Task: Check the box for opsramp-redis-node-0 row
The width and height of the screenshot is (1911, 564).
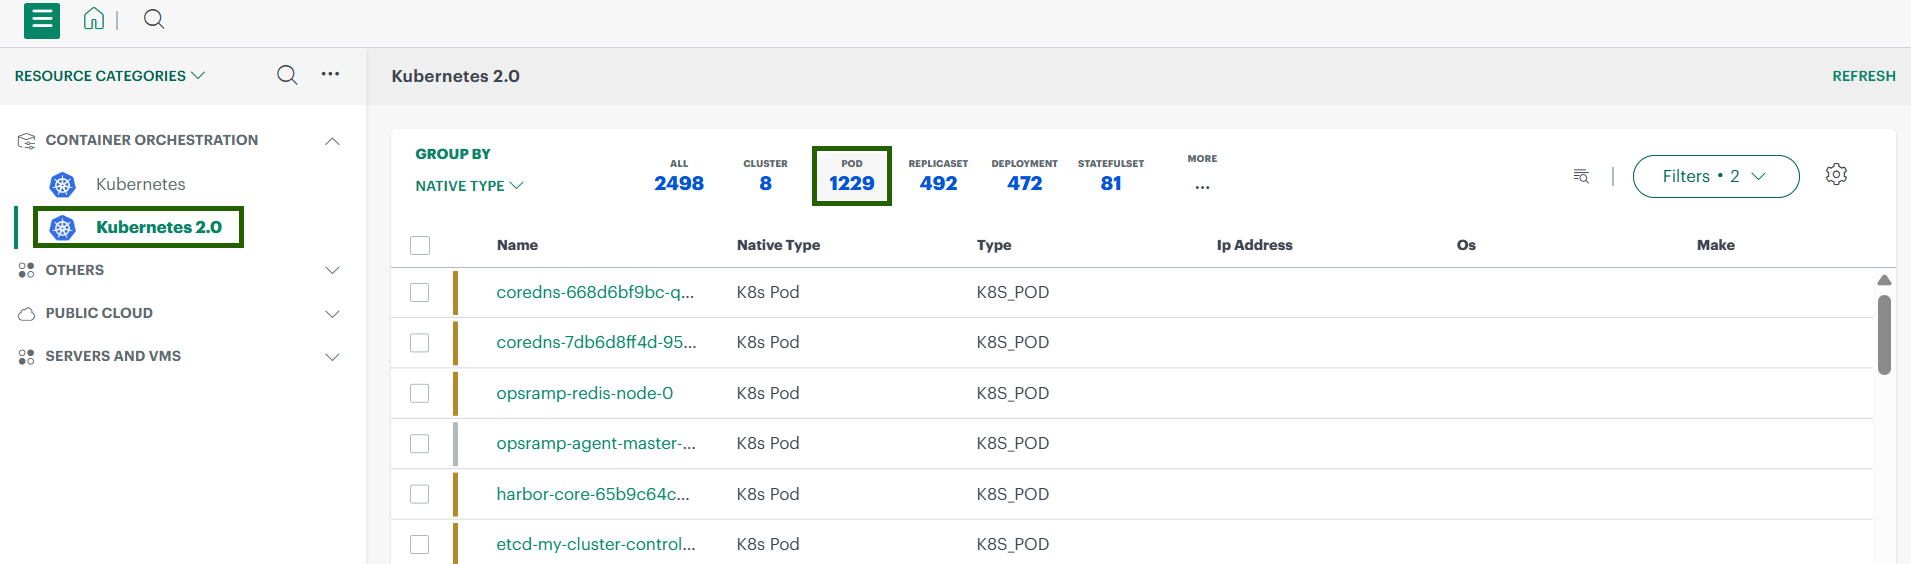Action: (x=420, y=393)
